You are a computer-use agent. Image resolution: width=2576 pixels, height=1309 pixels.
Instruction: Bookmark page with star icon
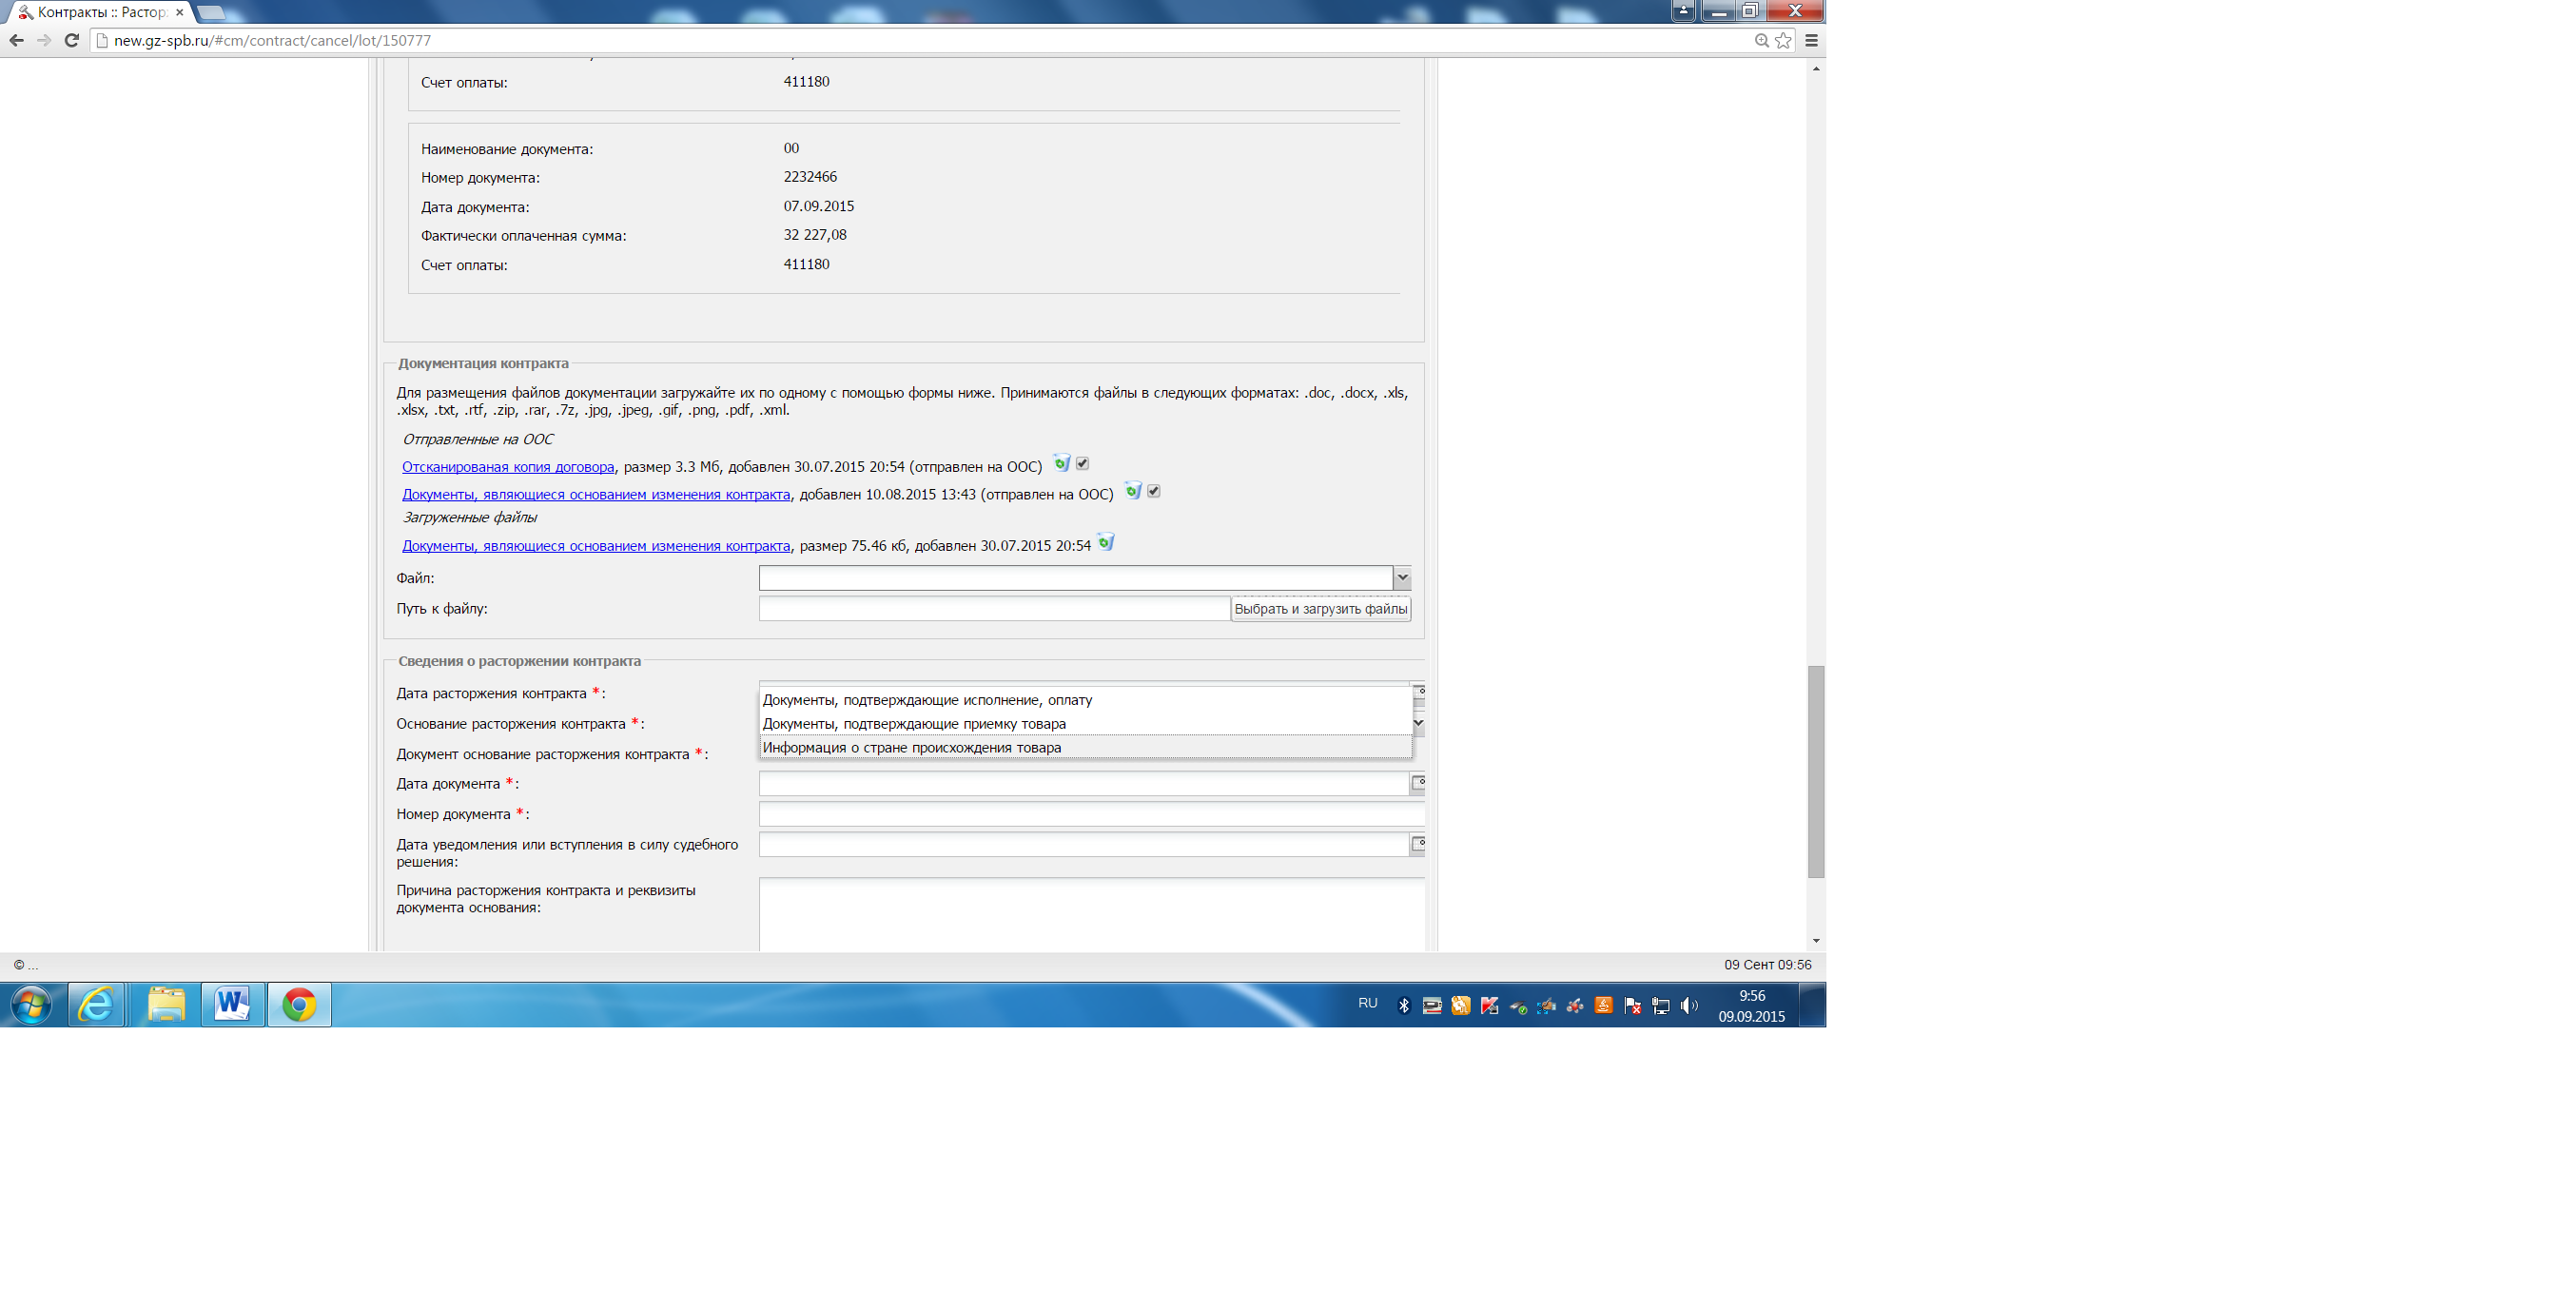pos(1783,40)
